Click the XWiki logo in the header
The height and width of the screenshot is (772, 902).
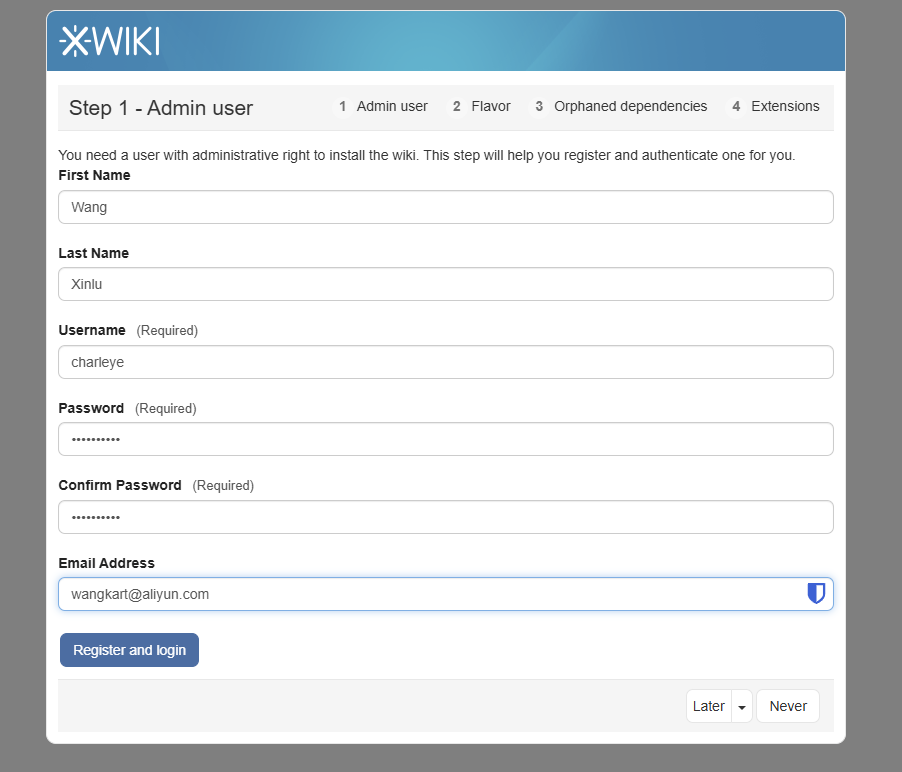coord(110,41)
